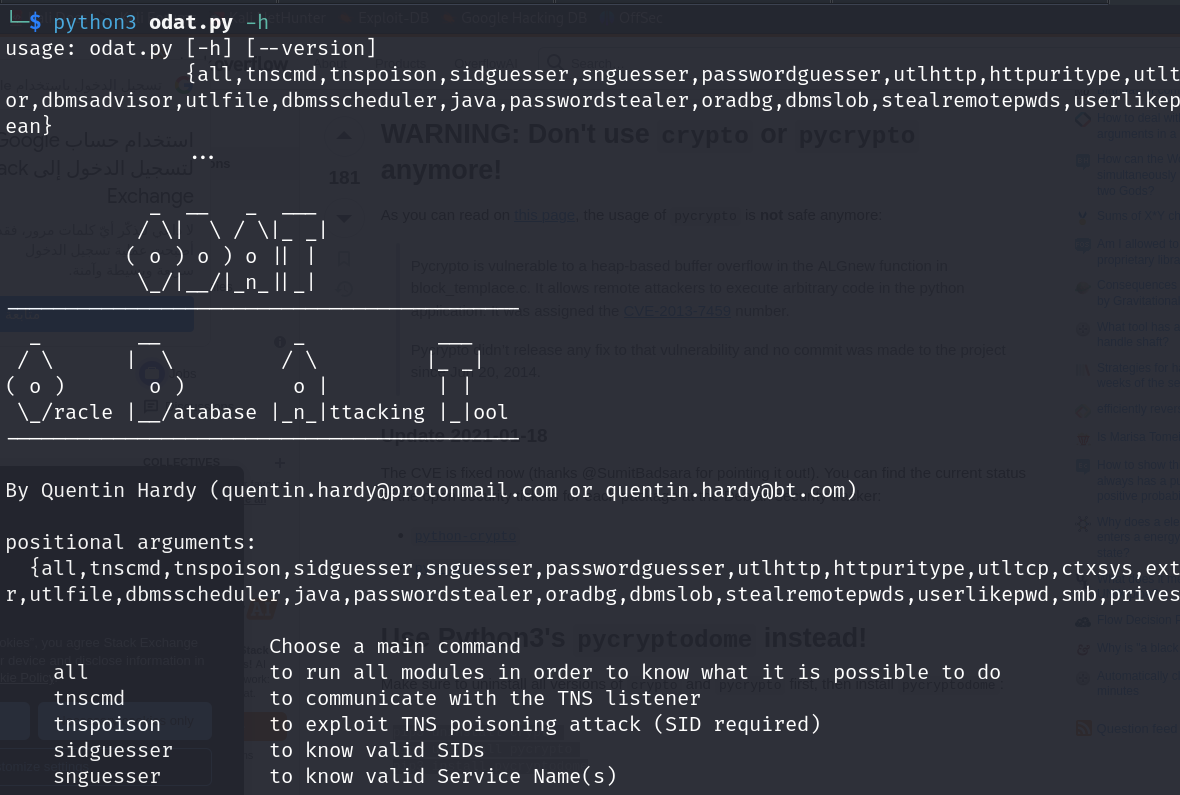Click the "snguesser" entry in the command list
This screenshot has height=795, width=1180.
(107, 776)
